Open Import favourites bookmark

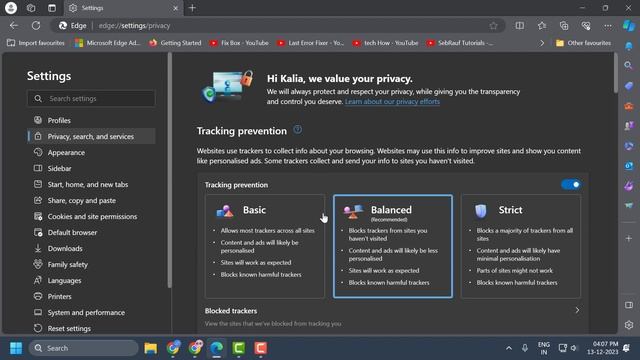pos(36,43)
